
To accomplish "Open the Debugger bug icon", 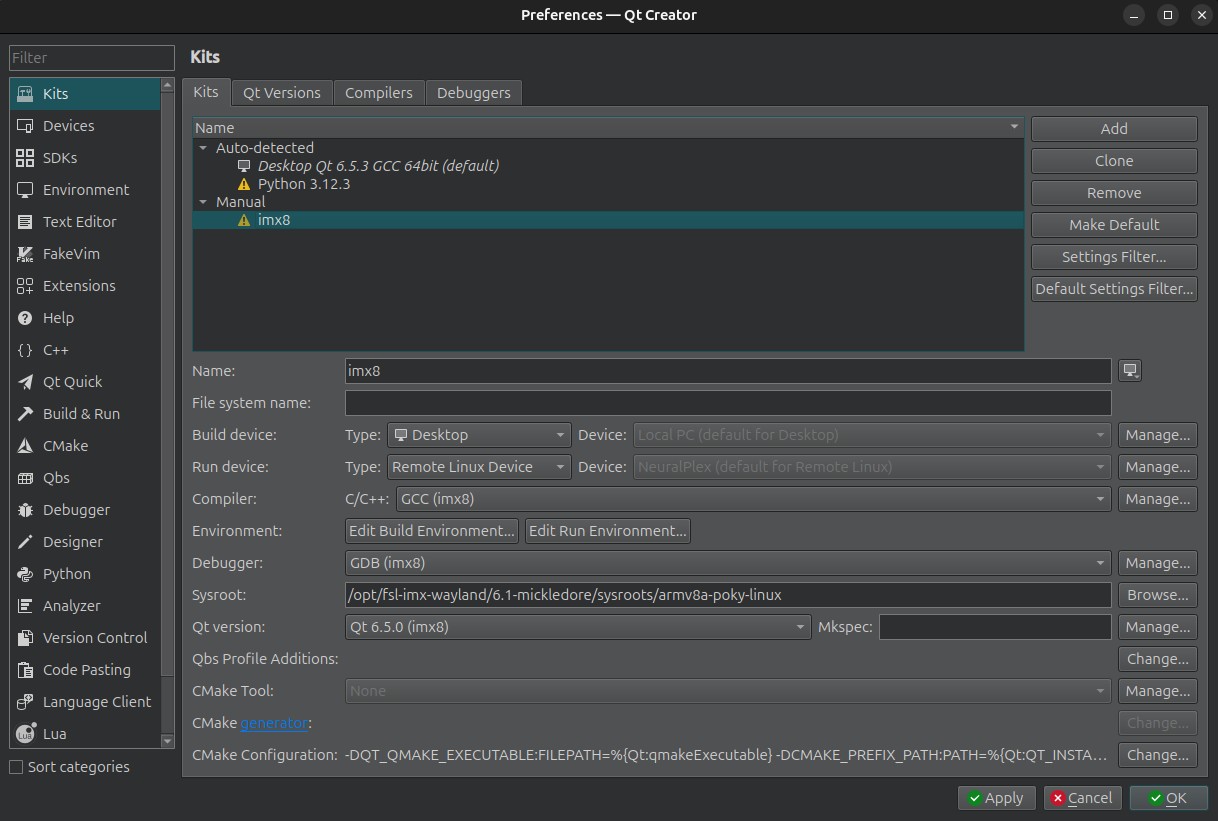I will [26, 510].
